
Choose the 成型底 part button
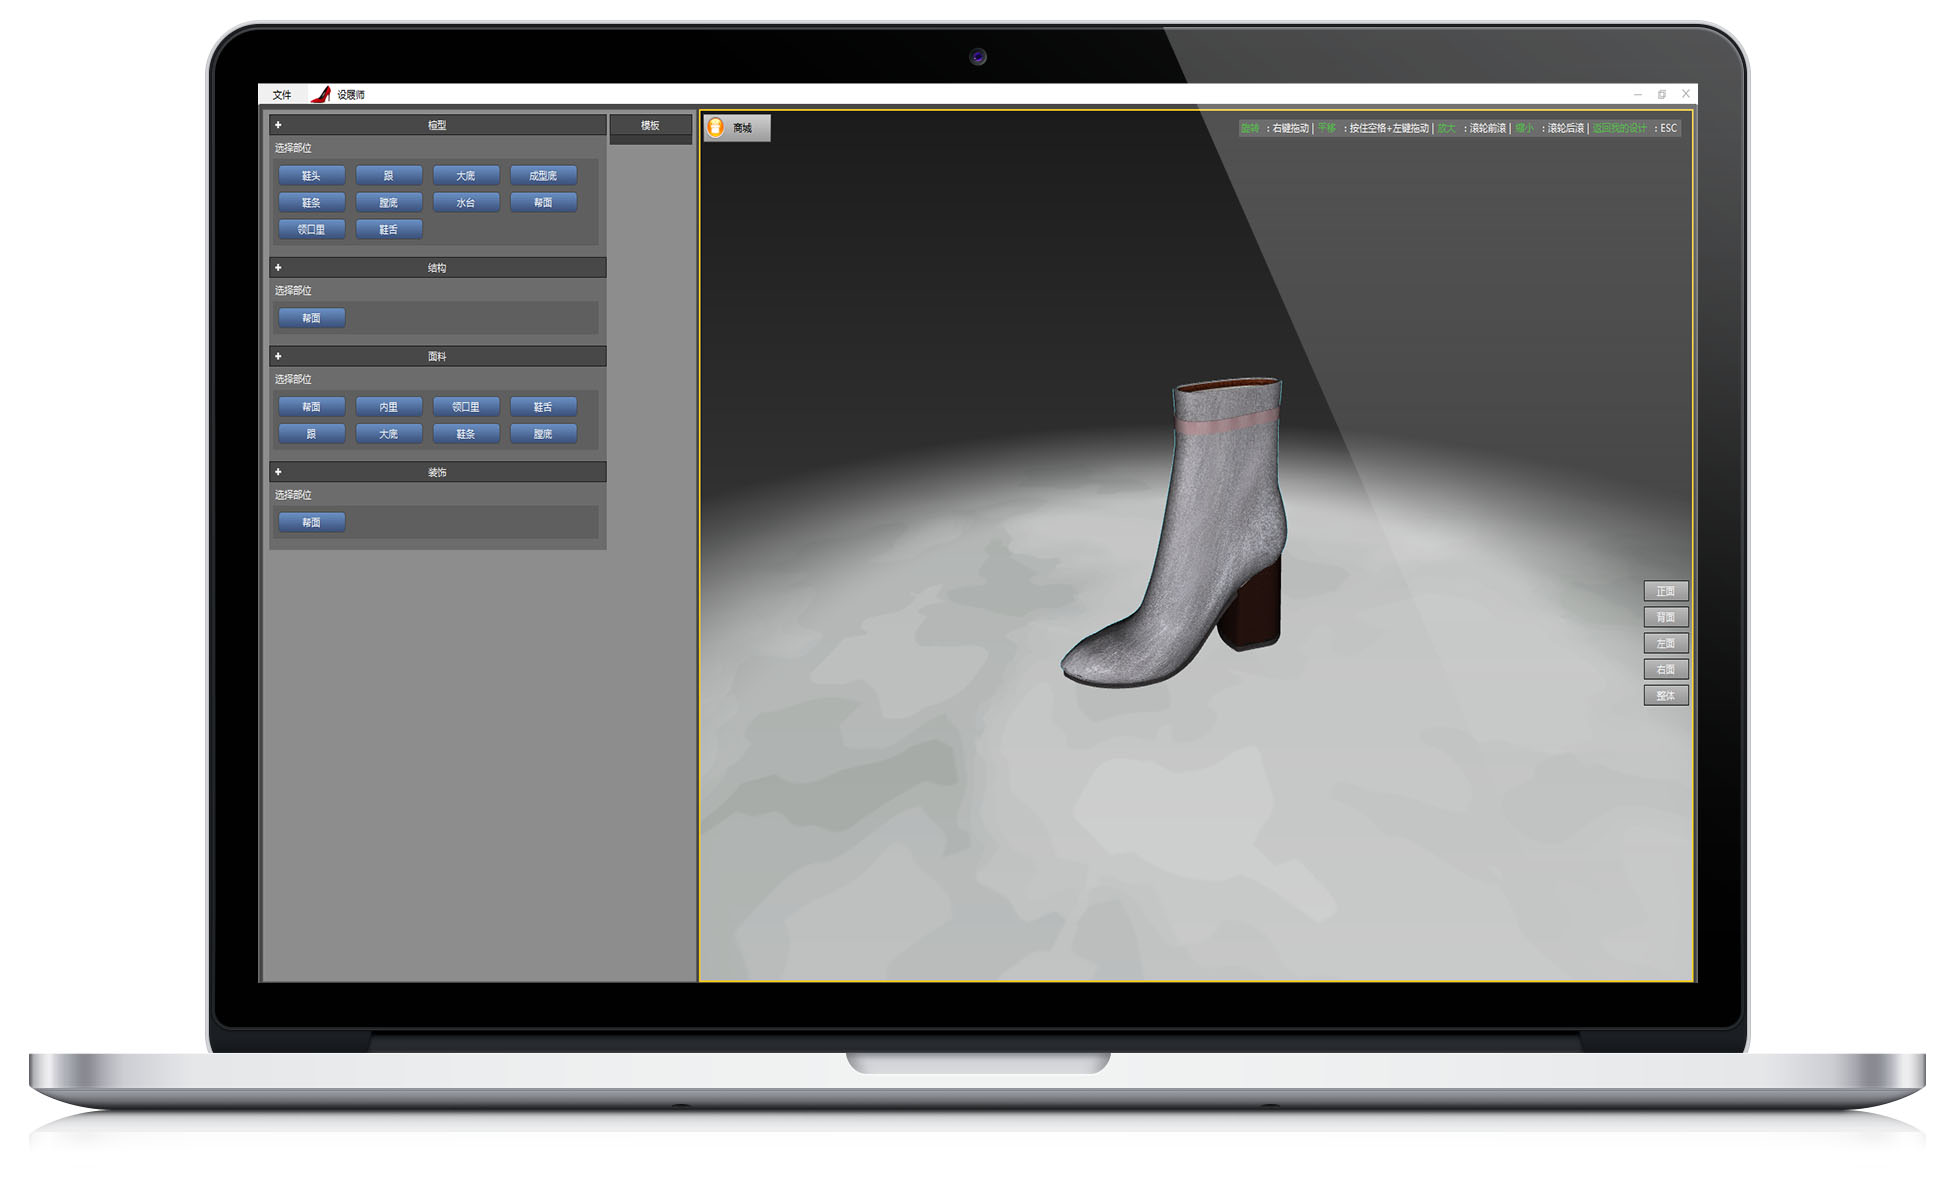[543, 176]
